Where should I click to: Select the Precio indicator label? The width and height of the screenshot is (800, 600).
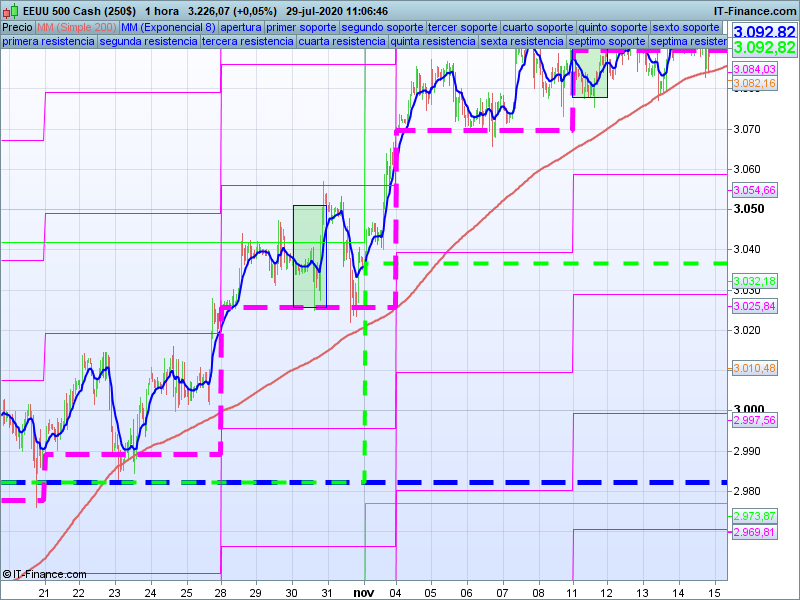(17, 27)
